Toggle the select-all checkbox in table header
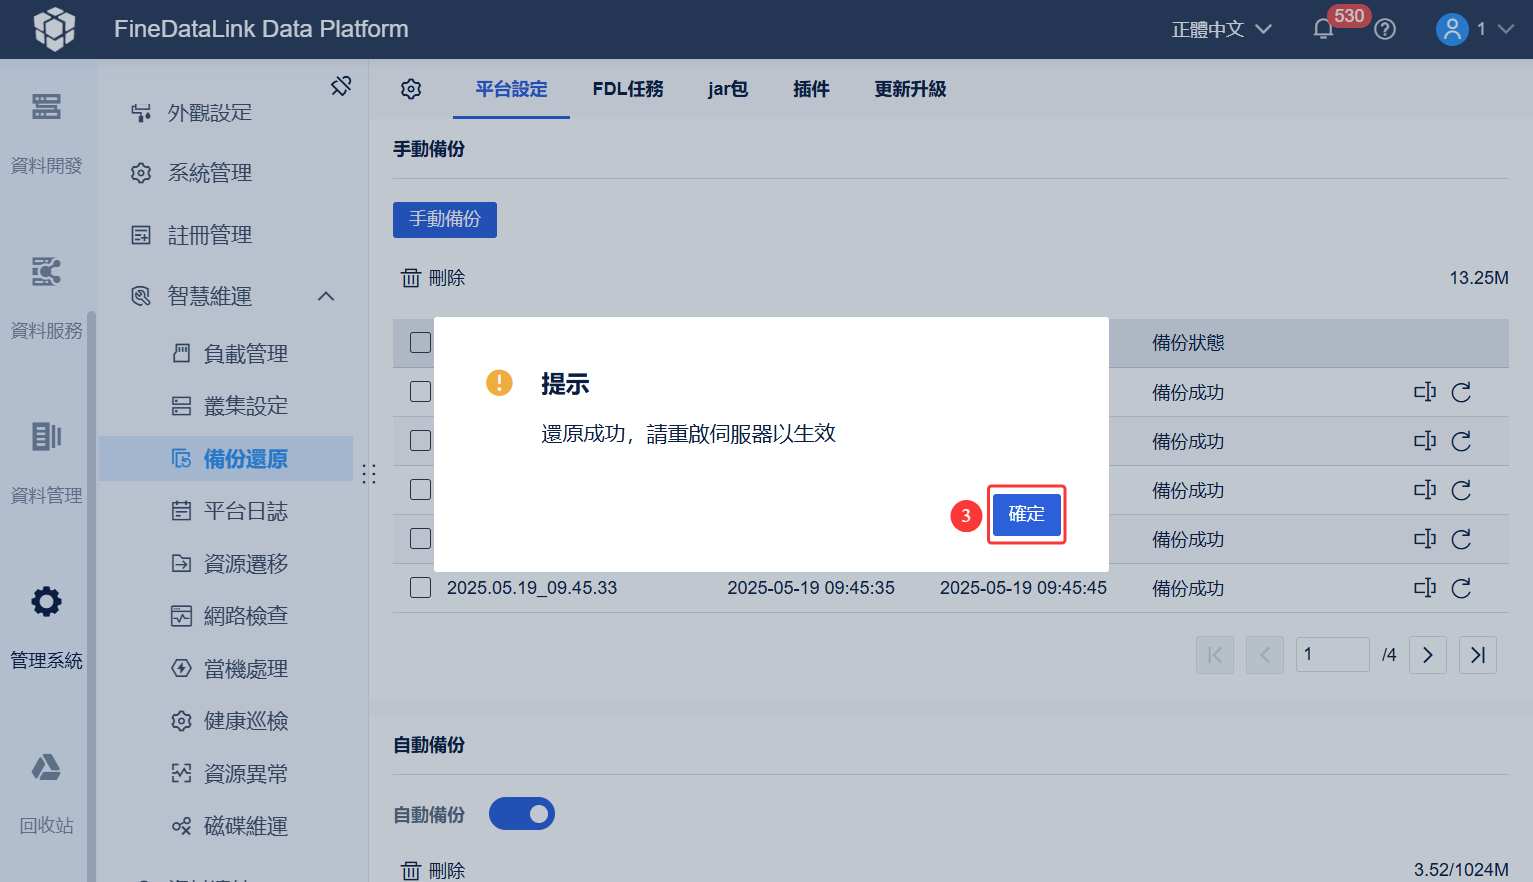Screen dimensions: 1533x882 [421, 343]
